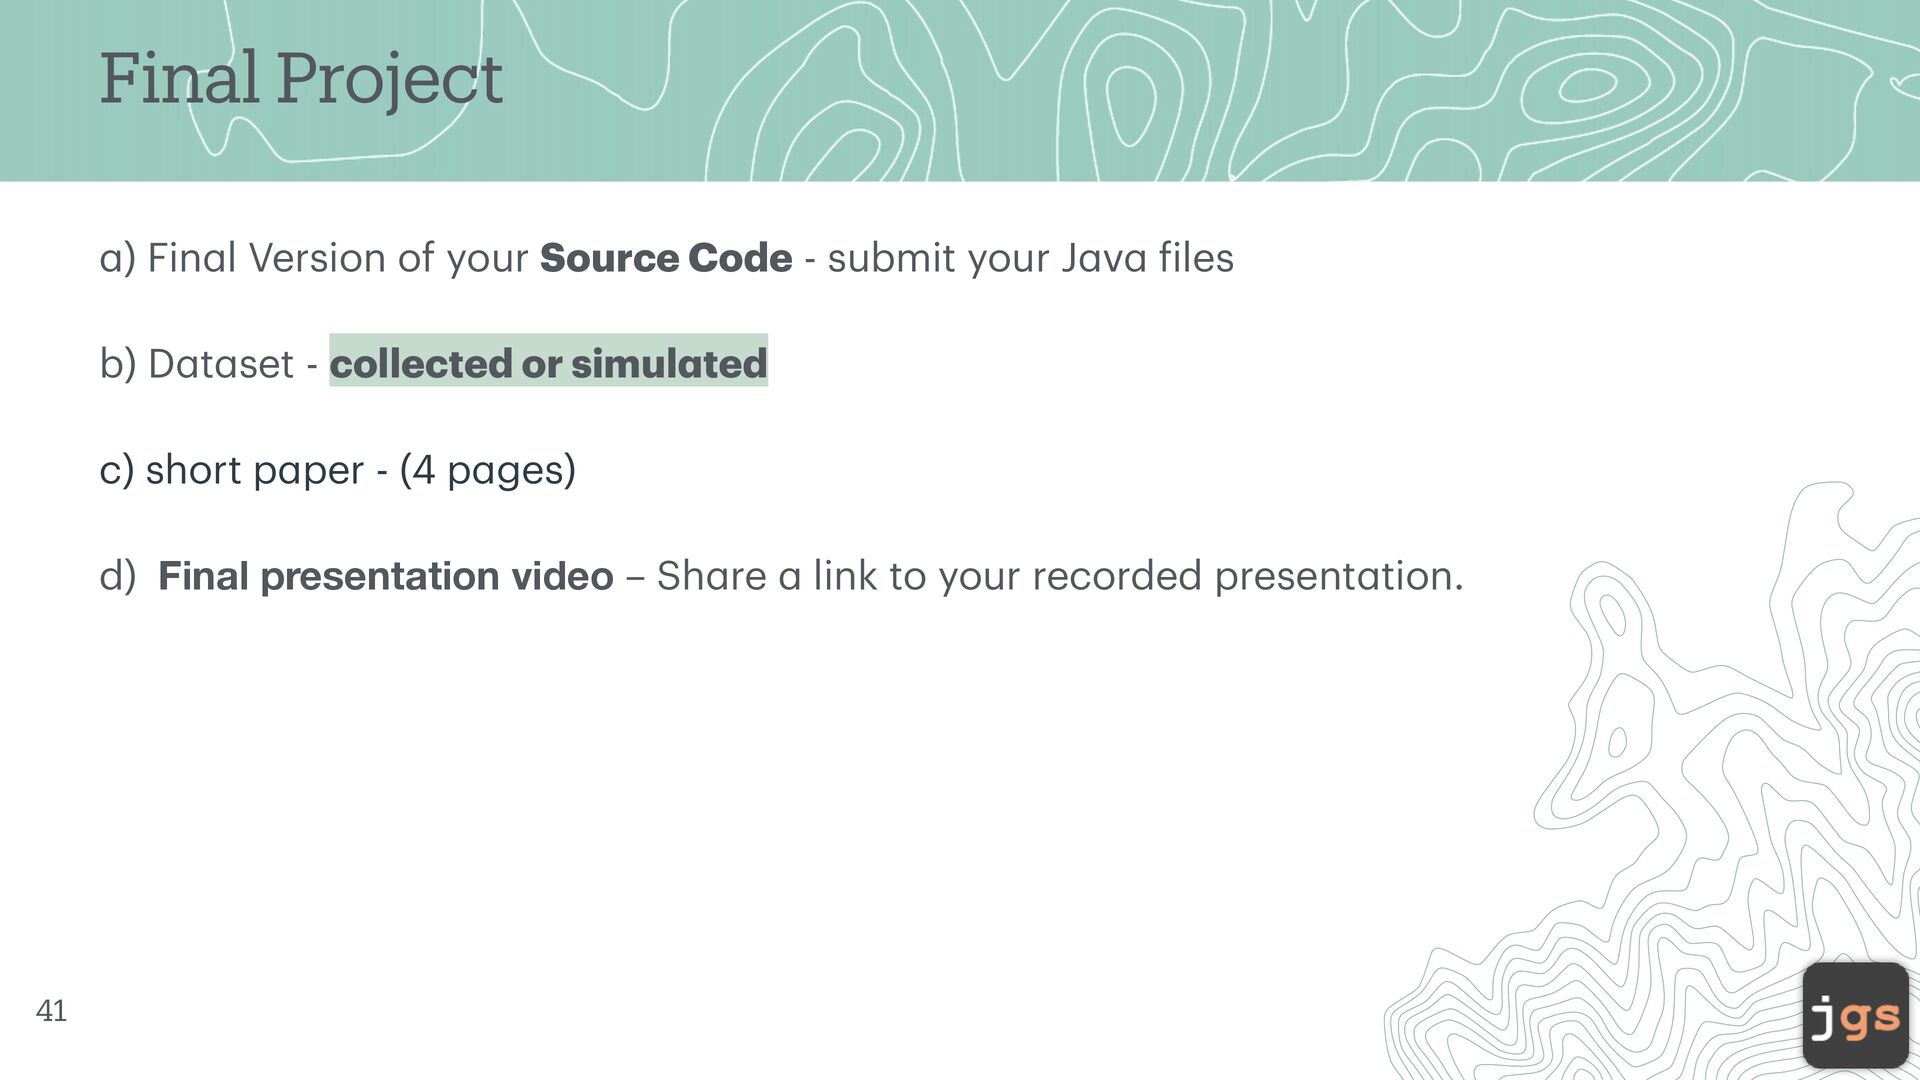Click the d) list marker
The width and height of the screenshot is (1920, 1080).
(x=116, y=576)
